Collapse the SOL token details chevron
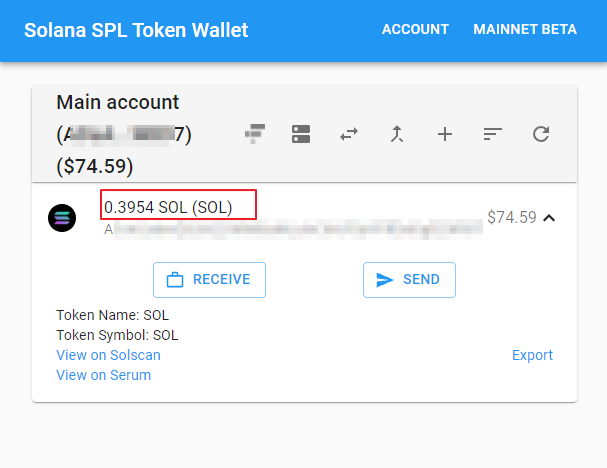The height and width of the screenshot is (468, 607). click(x=549, y=218)
